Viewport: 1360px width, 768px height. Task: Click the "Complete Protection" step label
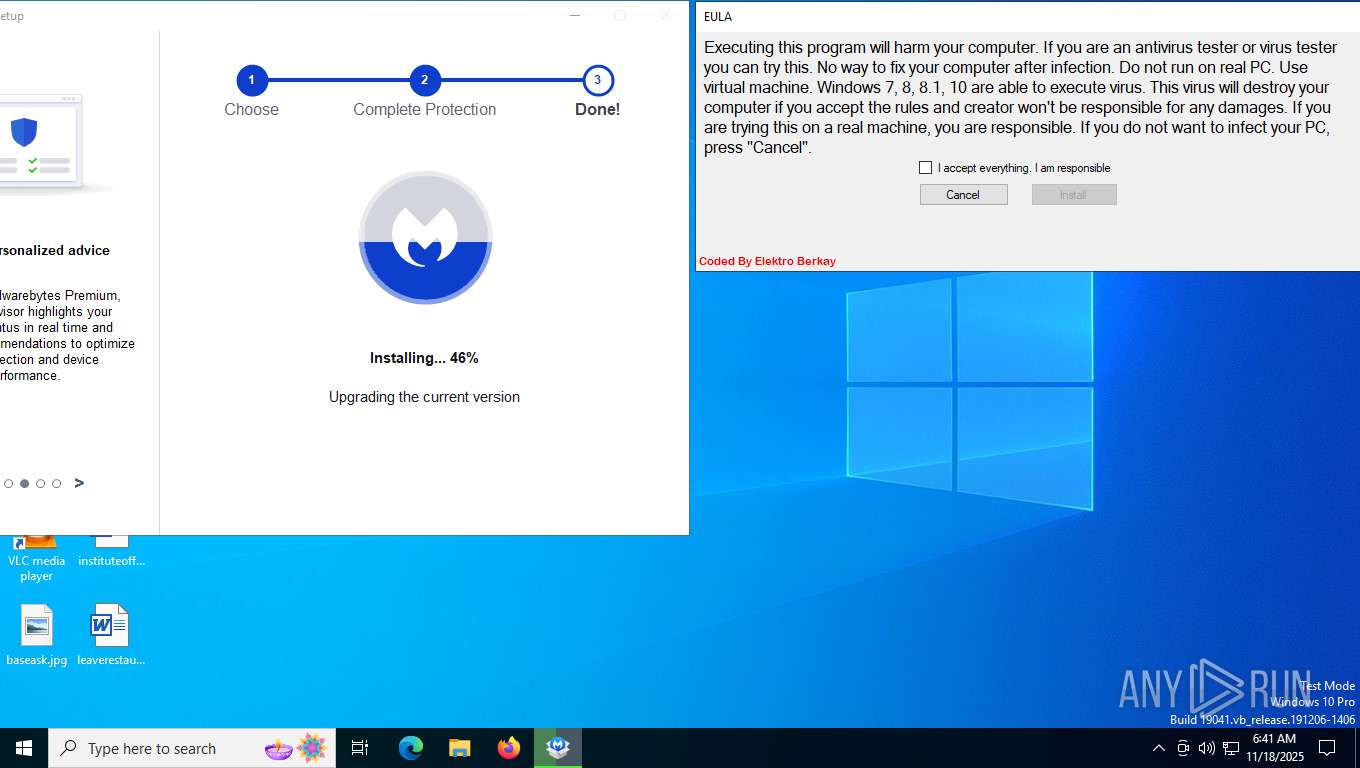(x=424, y=110)
